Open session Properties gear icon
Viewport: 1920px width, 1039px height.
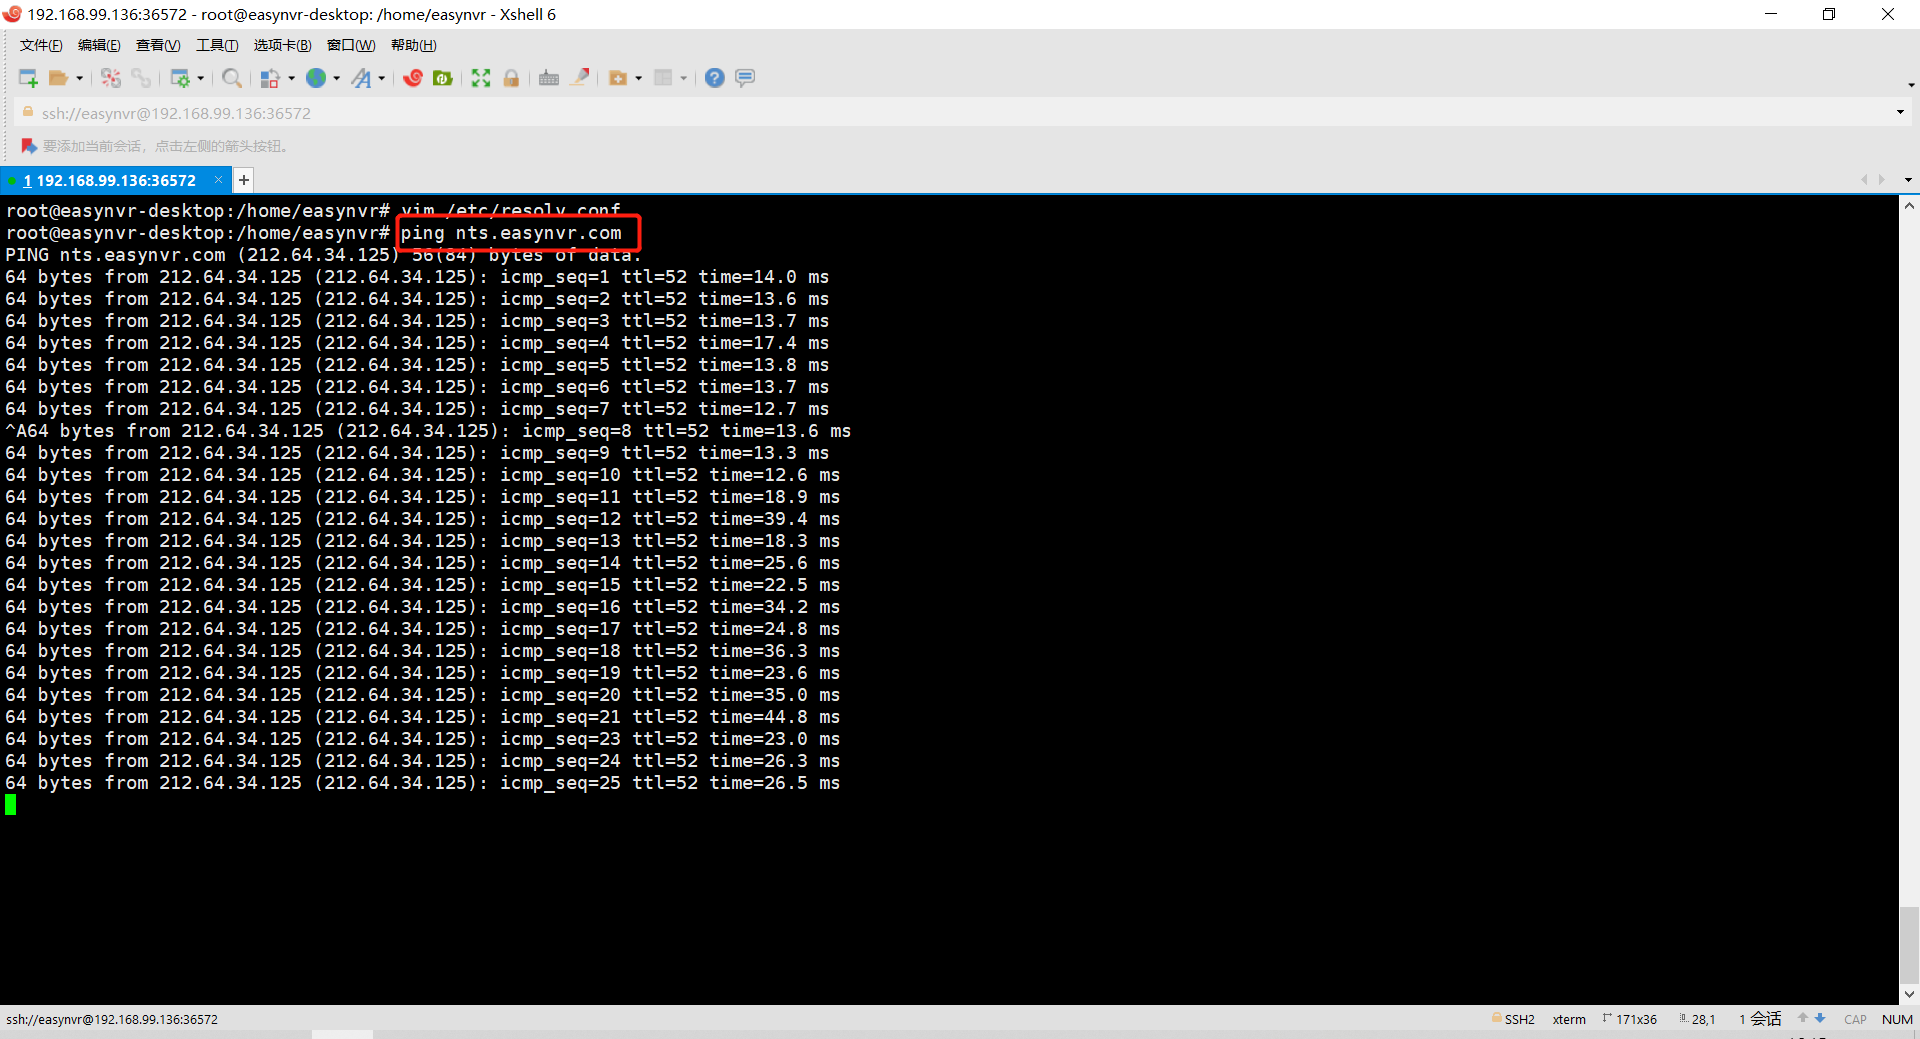coord(180,78)
